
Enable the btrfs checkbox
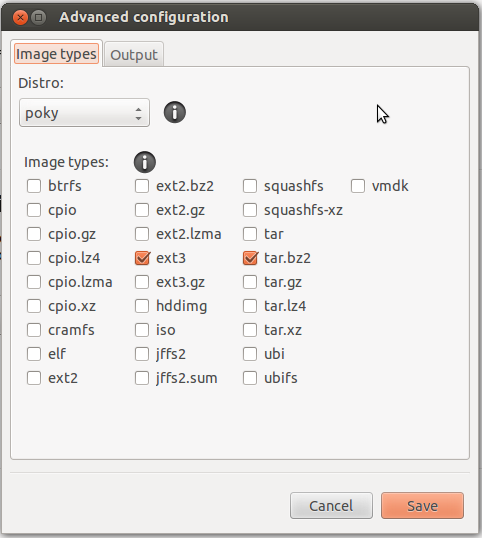34,186
